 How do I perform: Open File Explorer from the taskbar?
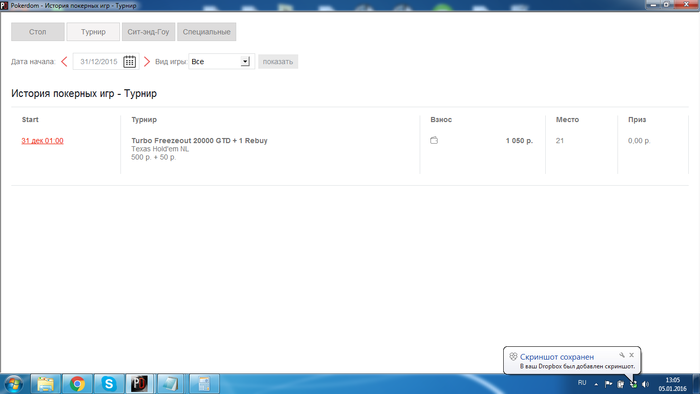[x=45, y=384]
